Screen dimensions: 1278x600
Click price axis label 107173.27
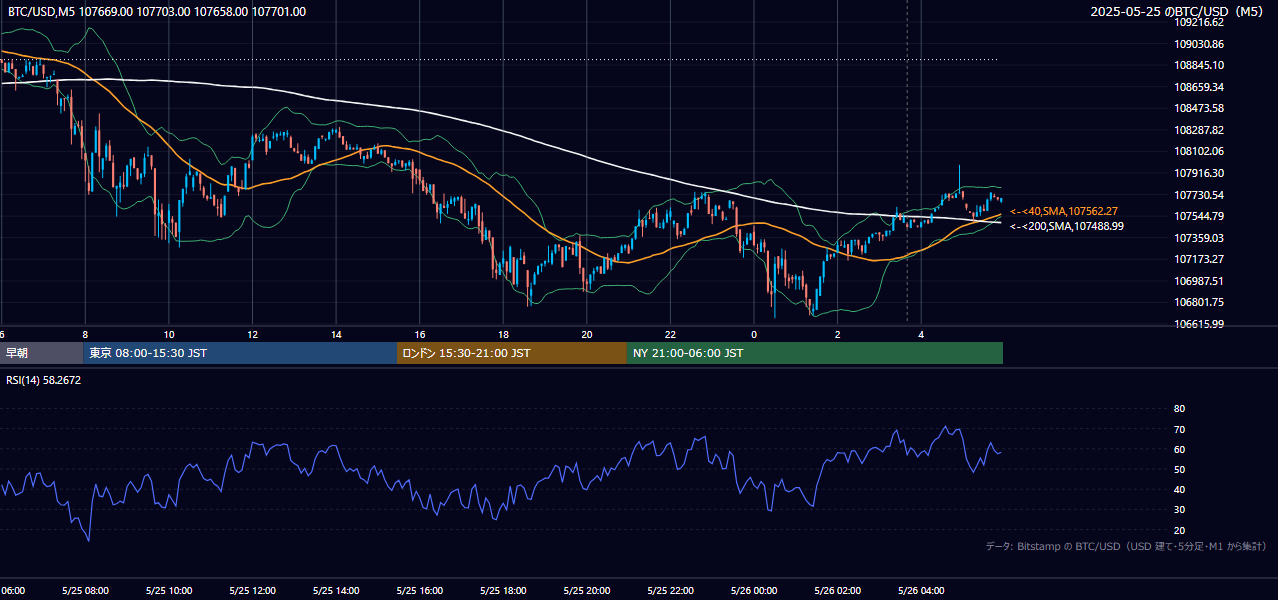point(1199,259)
